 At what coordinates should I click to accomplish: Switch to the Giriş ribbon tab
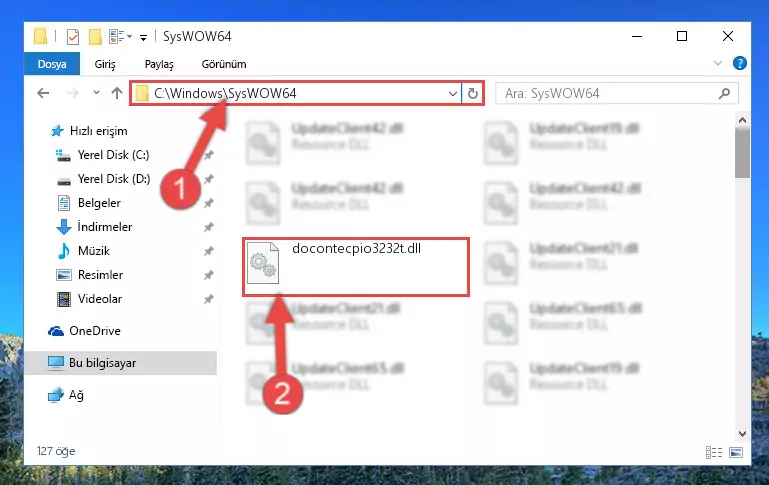(x=105, y=64)
